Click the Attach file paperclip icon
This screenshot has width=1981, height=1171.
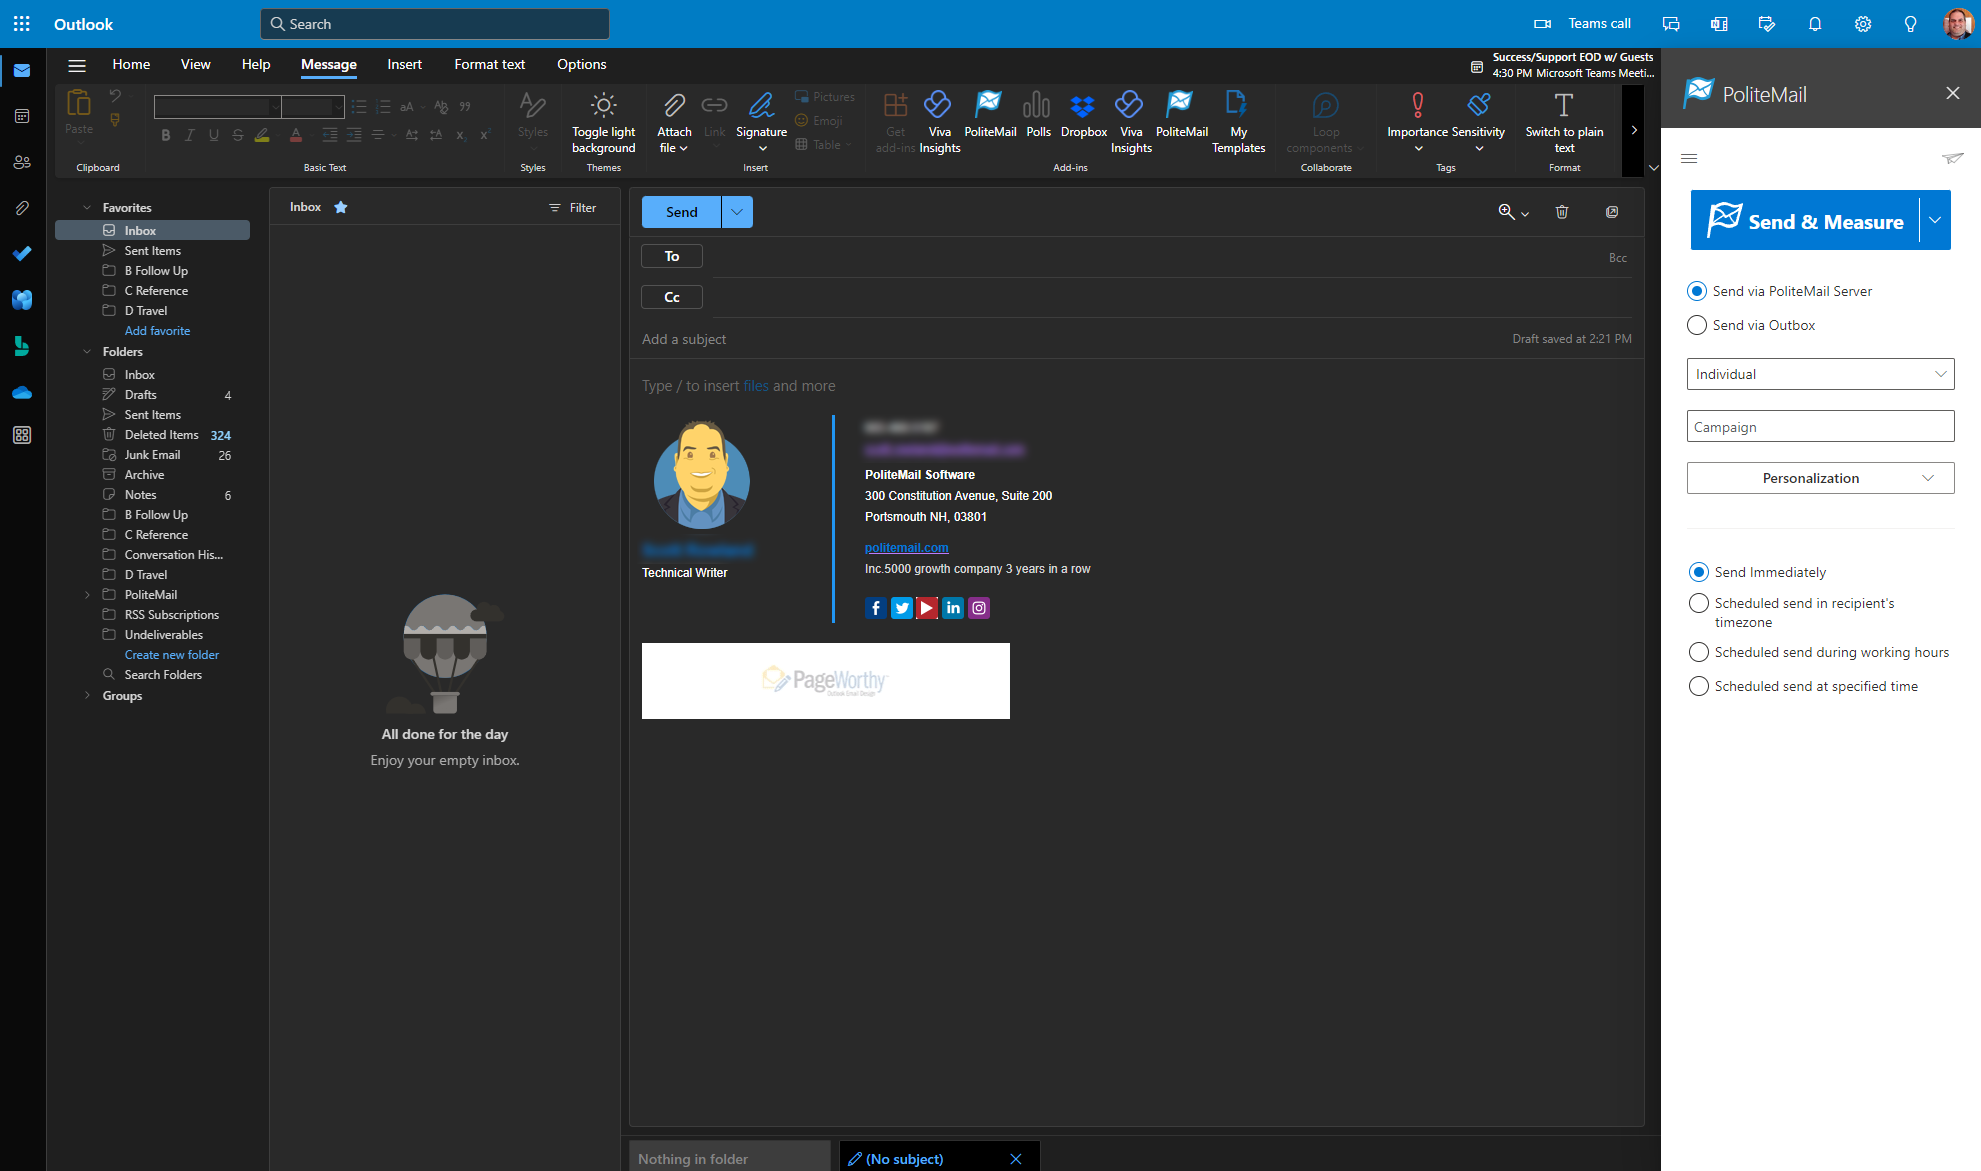coord(673,105)
